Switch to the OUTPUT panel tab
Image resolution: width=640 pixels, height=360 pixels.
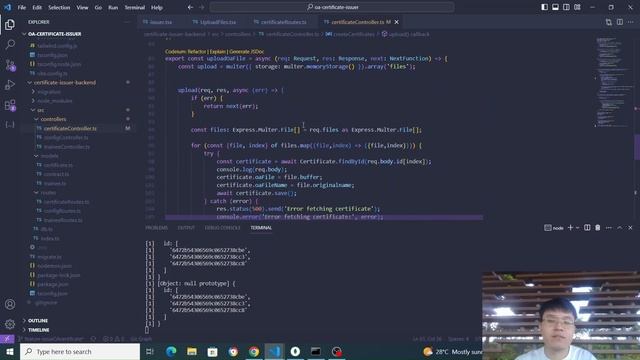coord(186,228)
